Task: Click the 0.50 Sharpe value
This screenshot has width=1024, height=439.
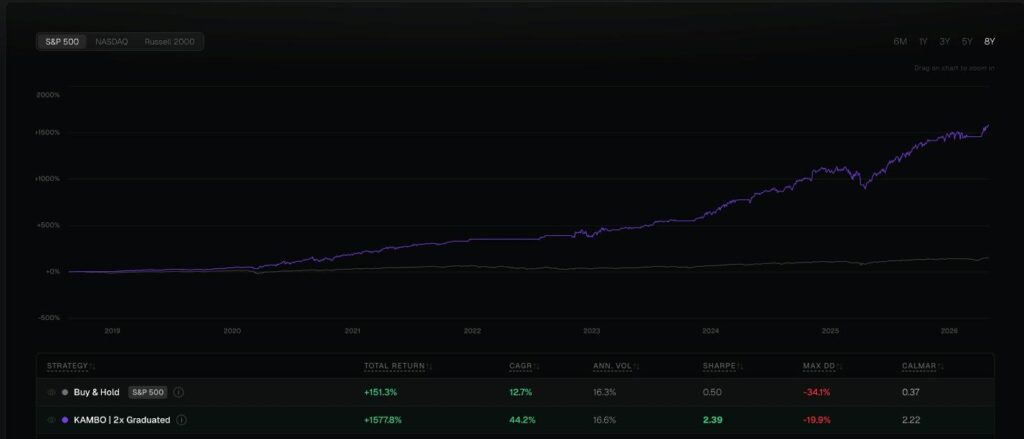Action: click(712, 393)
